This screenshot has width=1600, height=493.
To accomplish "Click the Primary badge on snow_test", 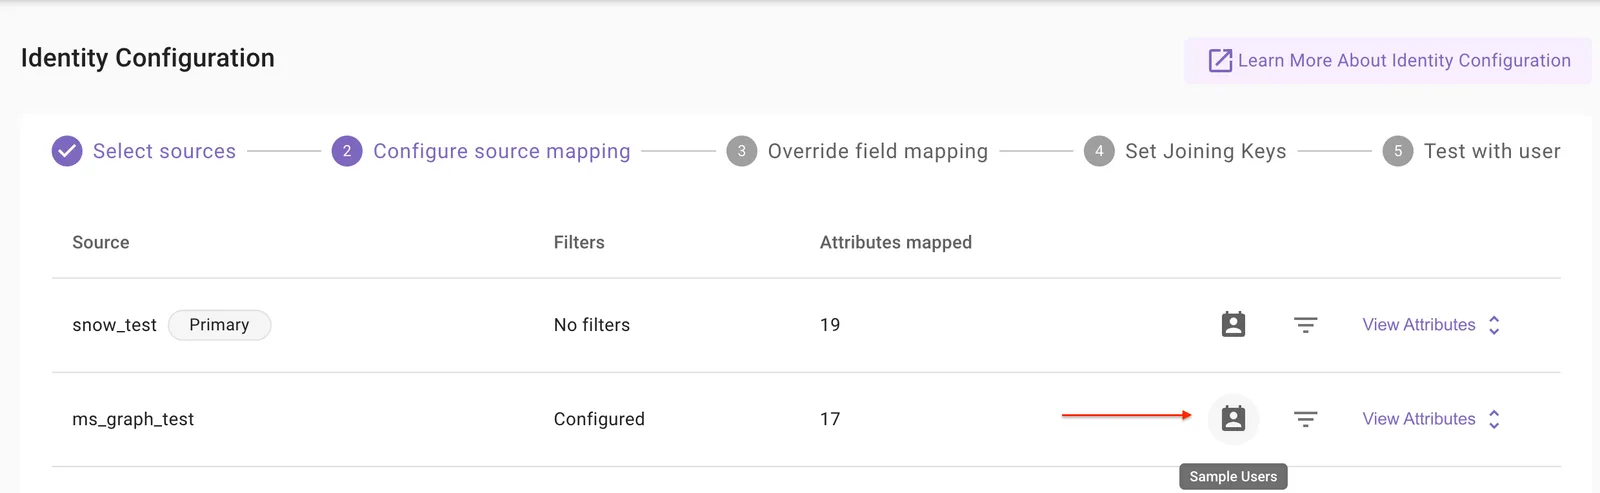I will coord(219,325).
